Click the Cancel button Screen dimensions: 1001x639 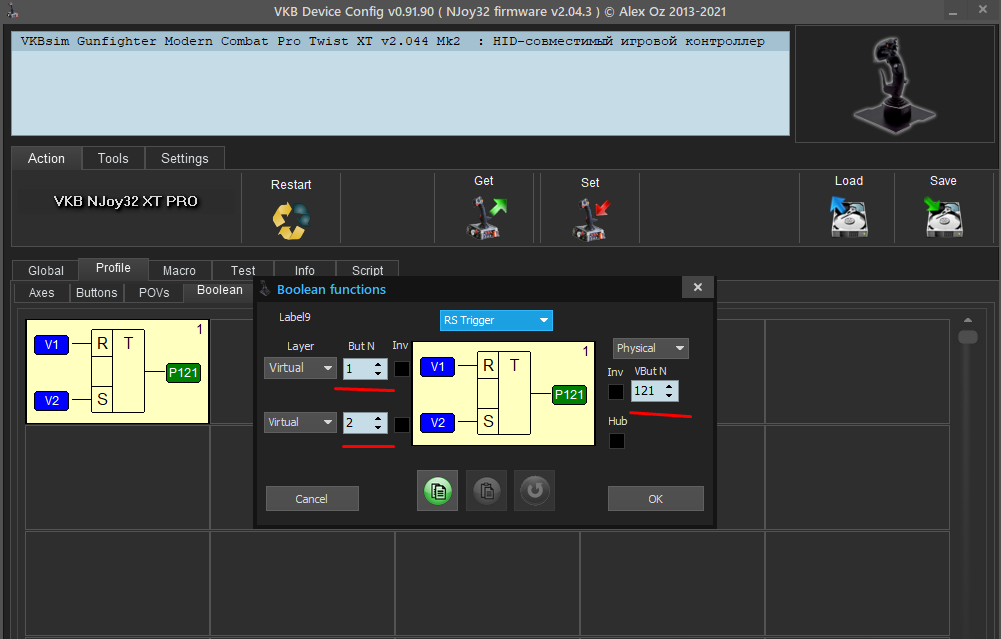click(312, 499)
